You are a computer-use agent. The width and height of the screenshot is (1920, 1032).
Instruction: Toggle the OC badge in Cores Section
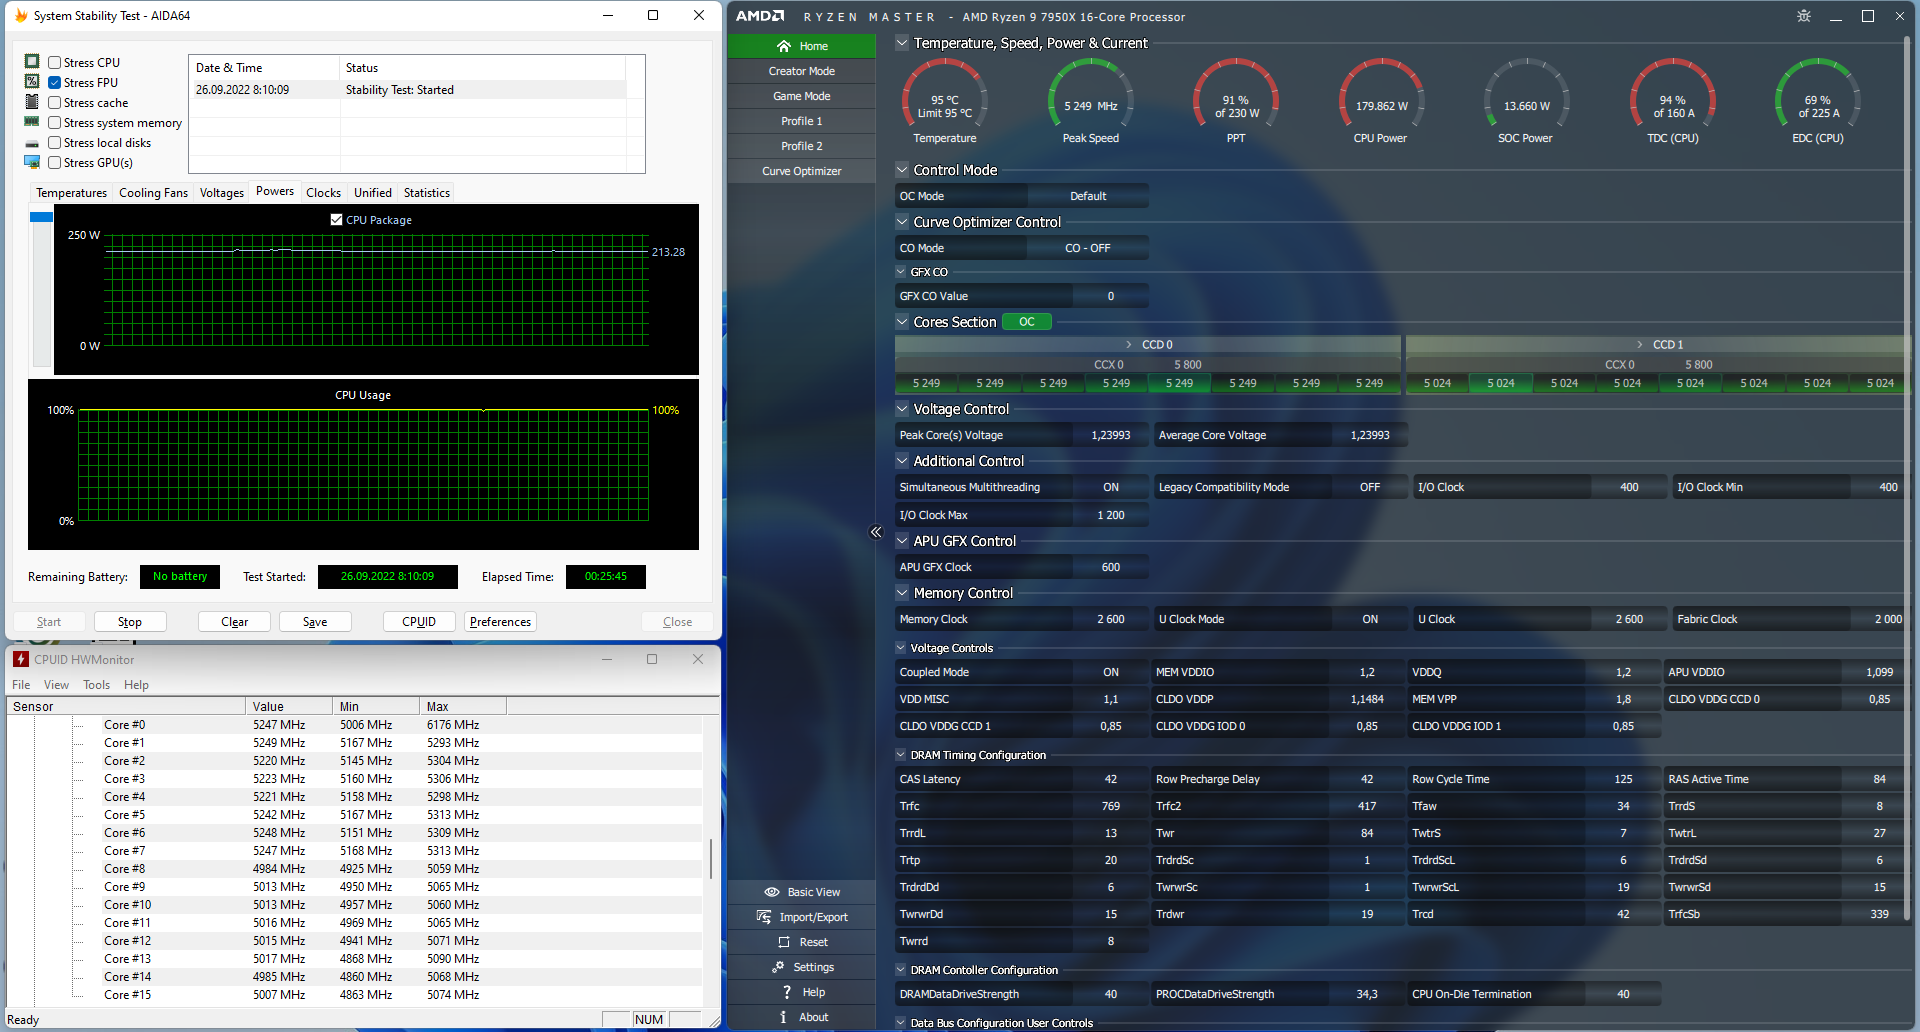(x=1027, y=322)
